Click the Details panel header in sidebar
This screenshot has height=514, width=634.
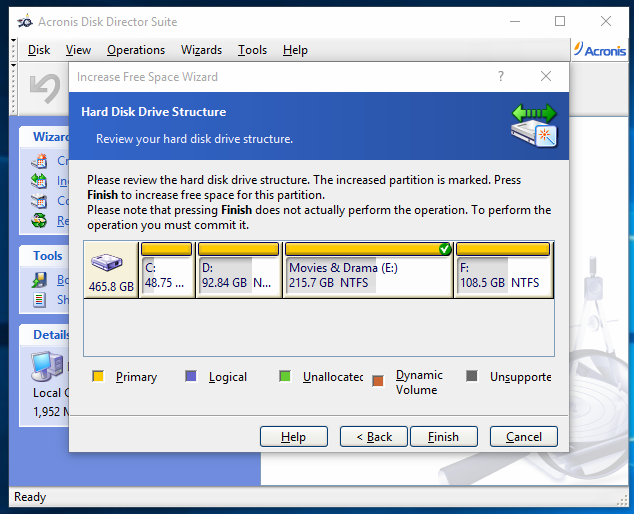[44, 334]
